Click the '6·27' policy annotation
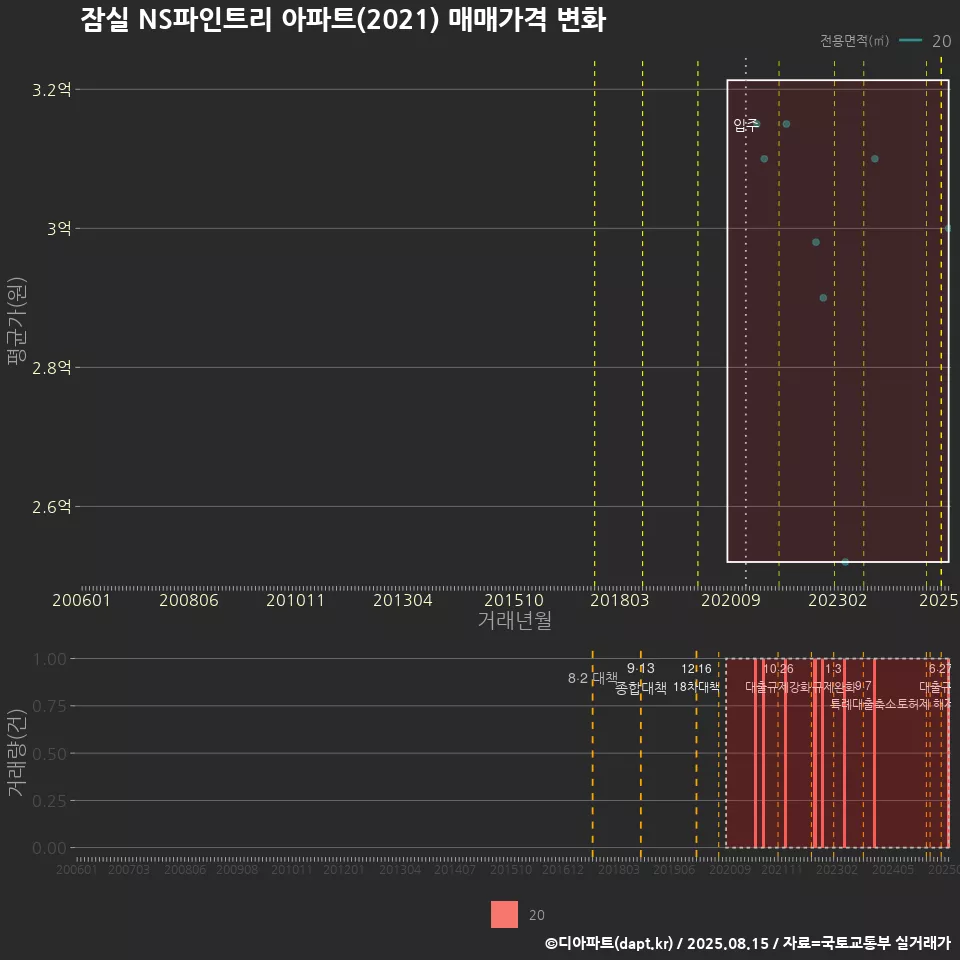 click(940, 669)
